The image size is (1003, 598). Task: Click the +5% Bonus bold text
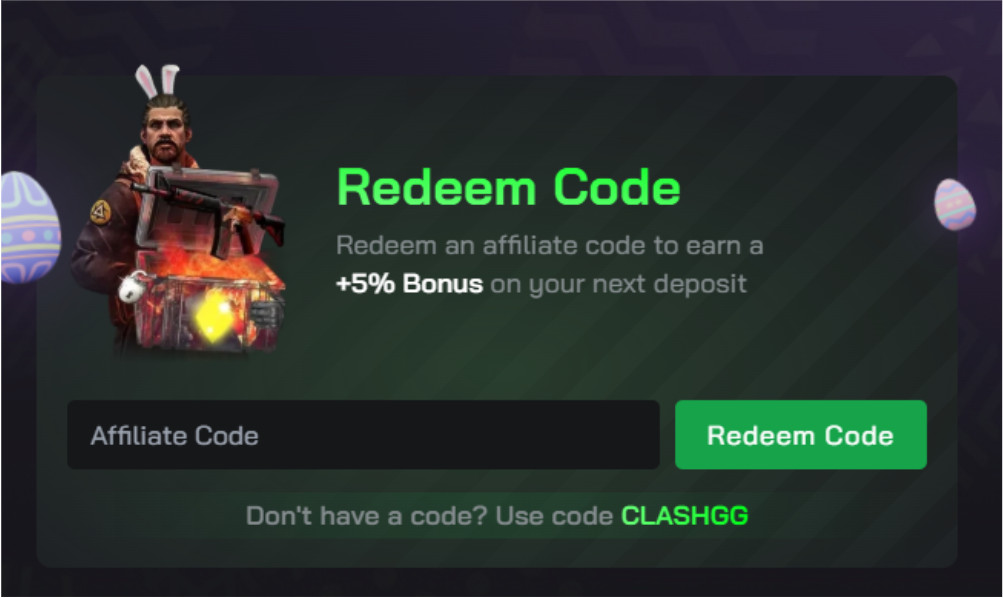(409, 284)
